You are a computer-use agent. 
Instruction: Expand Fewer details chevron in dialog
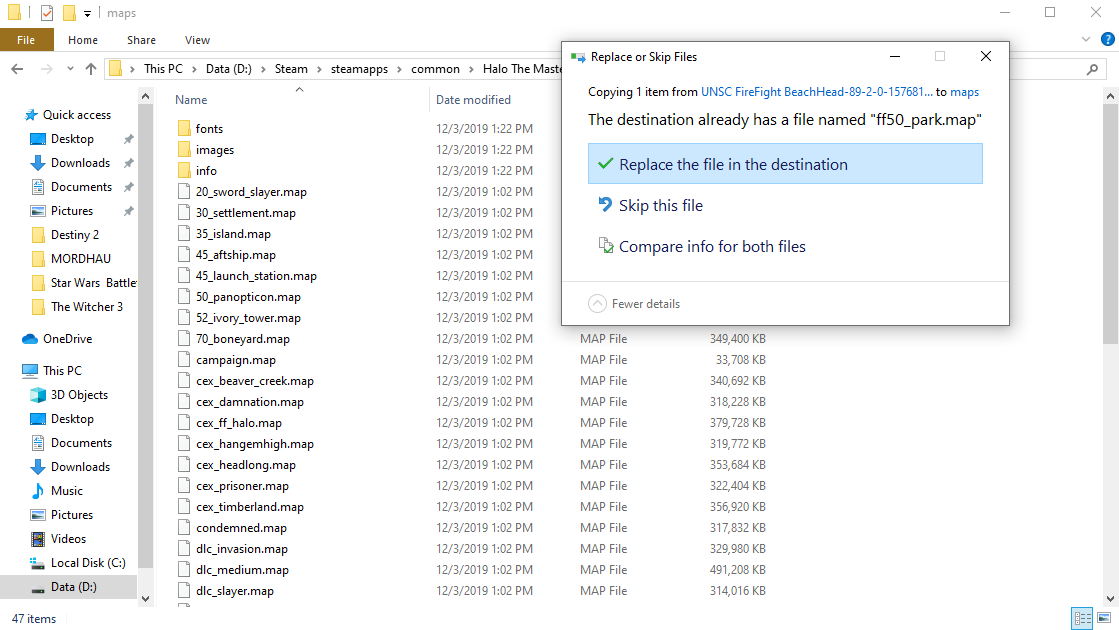pos(597,303)
